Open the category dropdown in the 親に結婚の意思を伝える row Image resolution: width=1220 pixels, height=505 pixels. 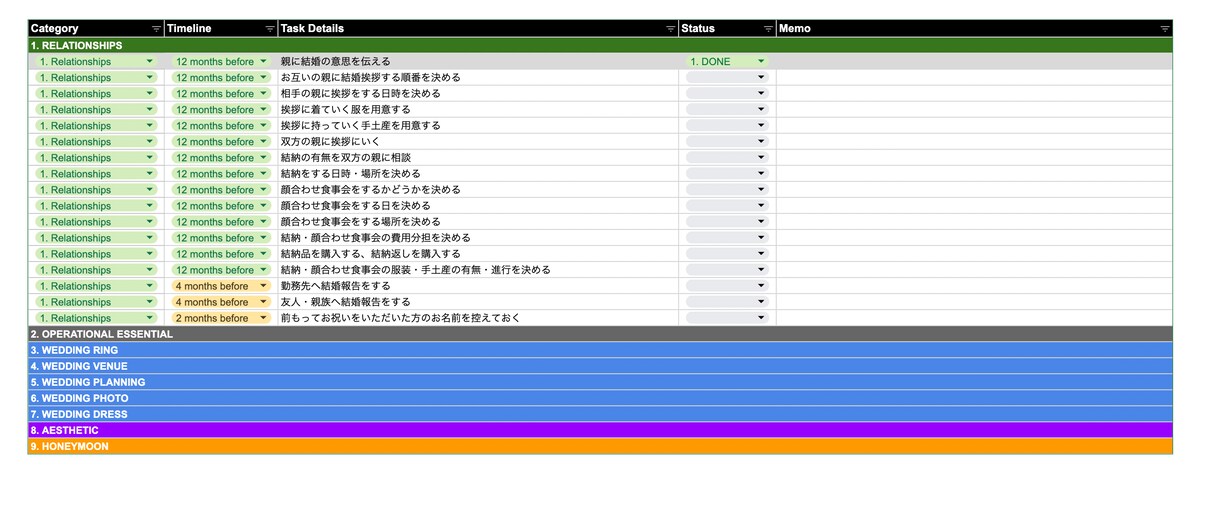(x=96, y=61)
